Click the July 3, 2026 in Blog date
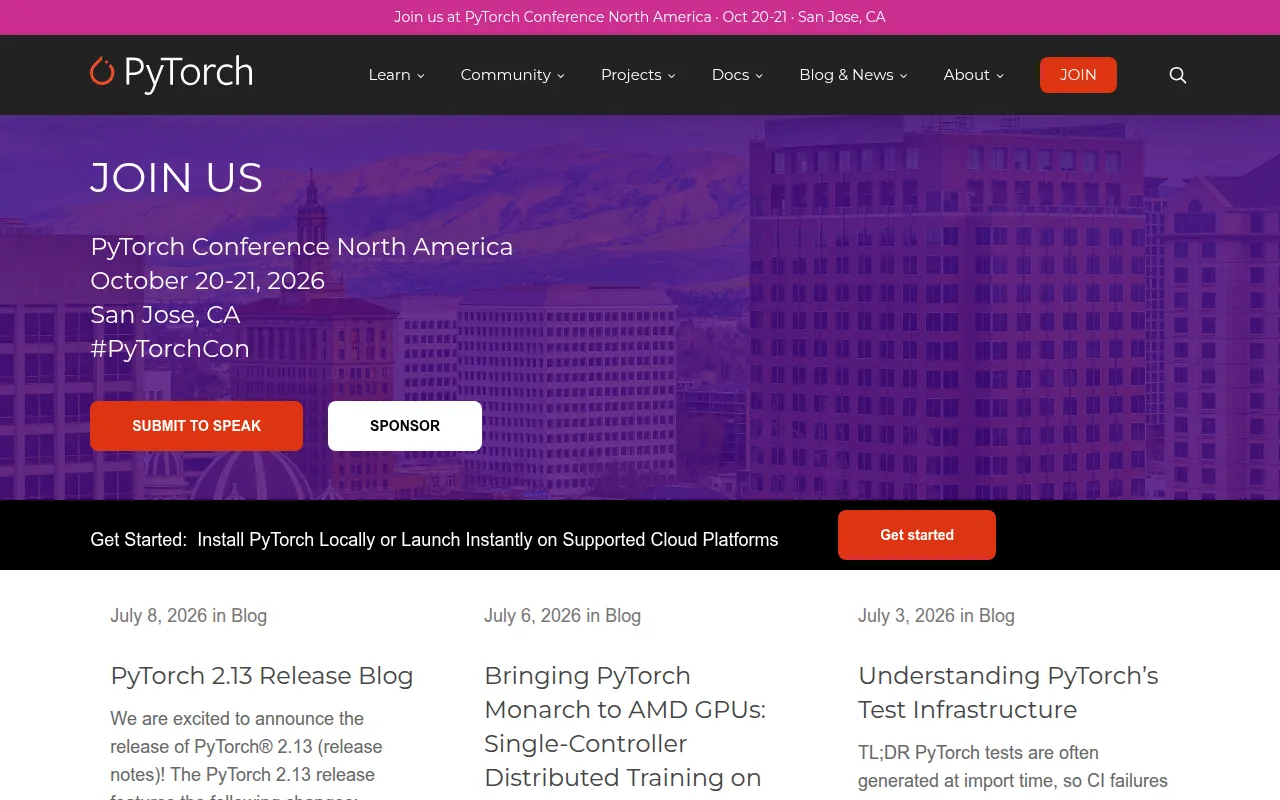This screenshot has height=800, width=1280. point(936,616)
